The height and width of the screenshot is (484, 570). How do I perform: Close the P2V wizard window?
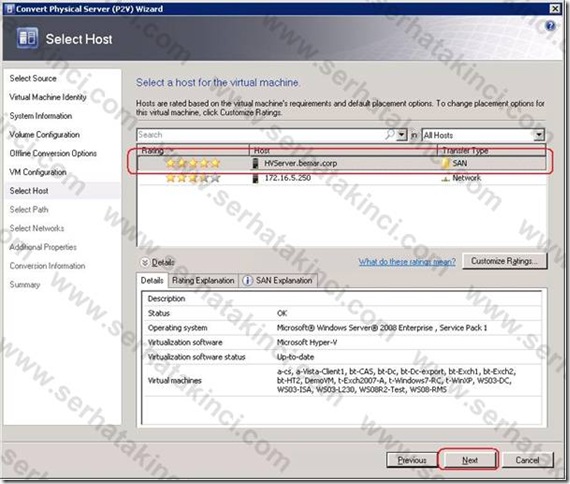click(554, 9)
